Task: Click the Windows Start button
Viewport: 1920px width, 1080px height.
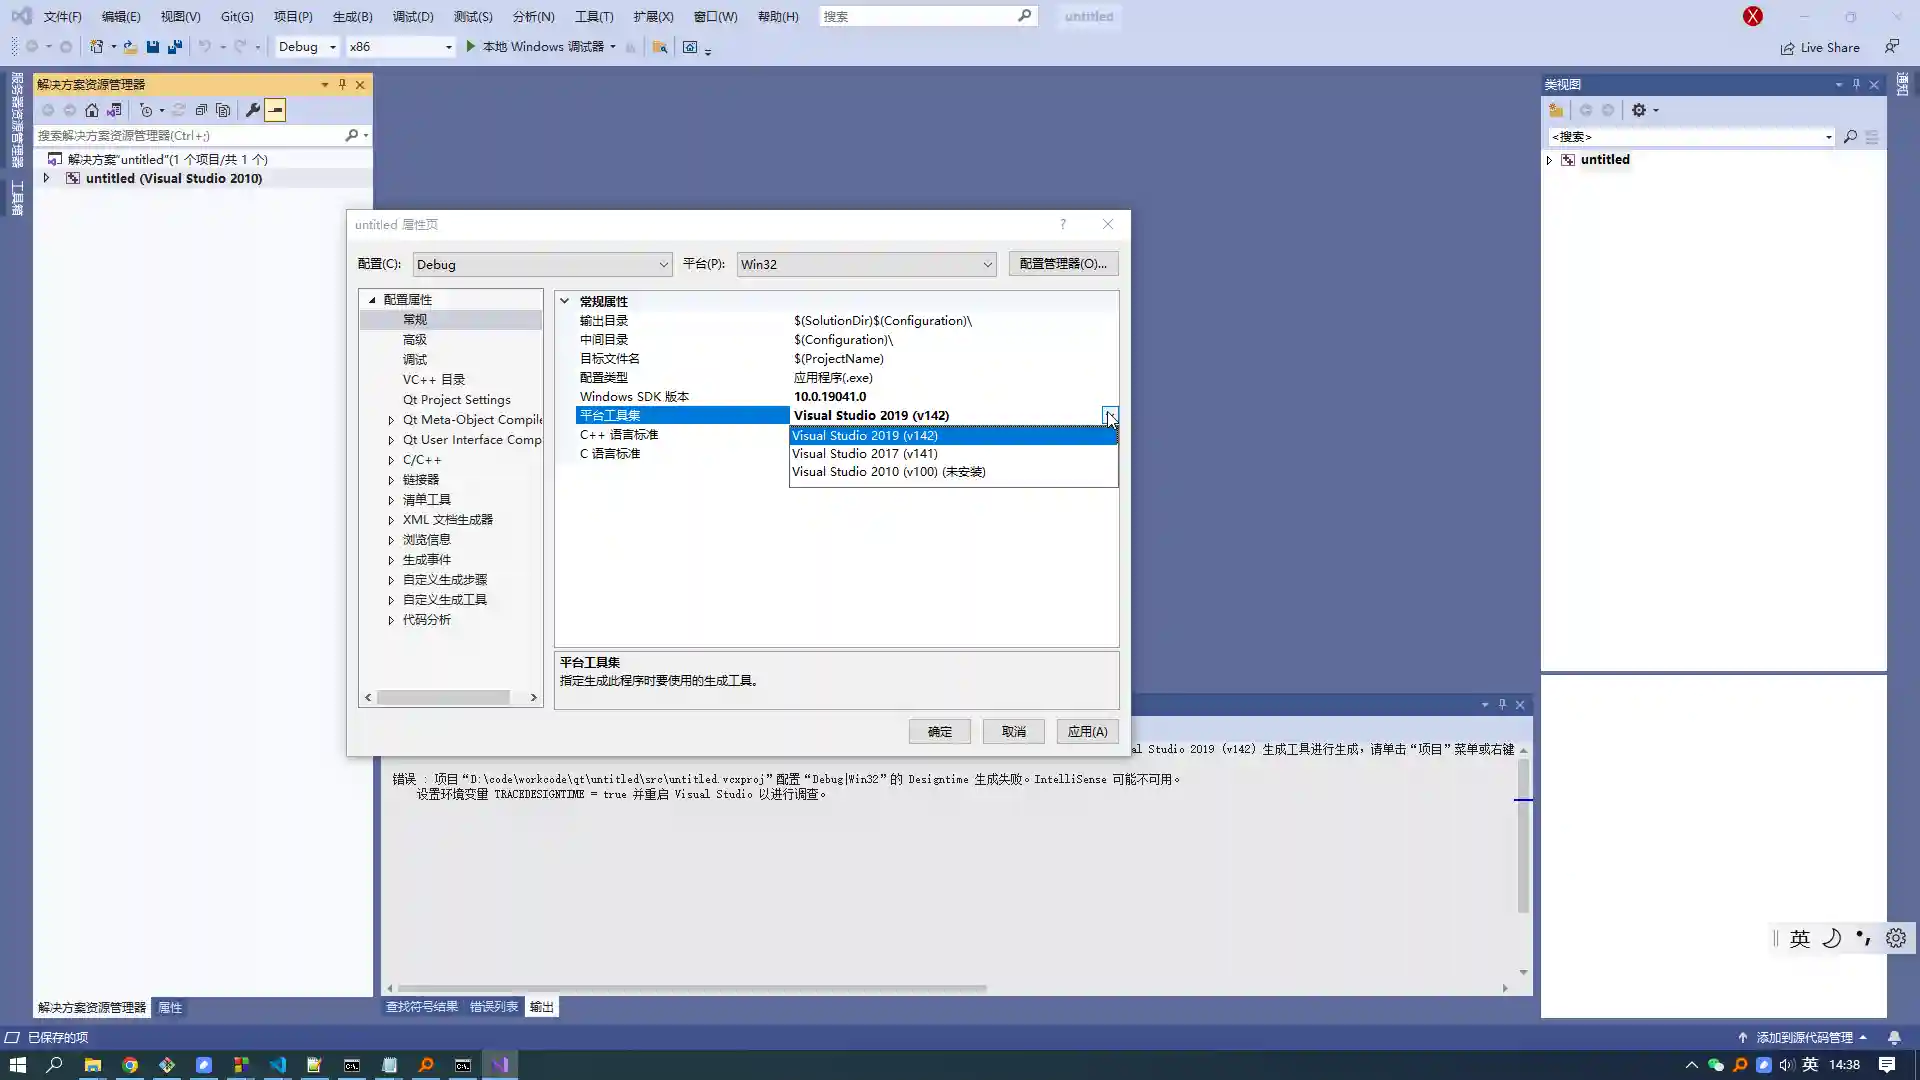Action: pyautogui.click(x=18, y=1065)
